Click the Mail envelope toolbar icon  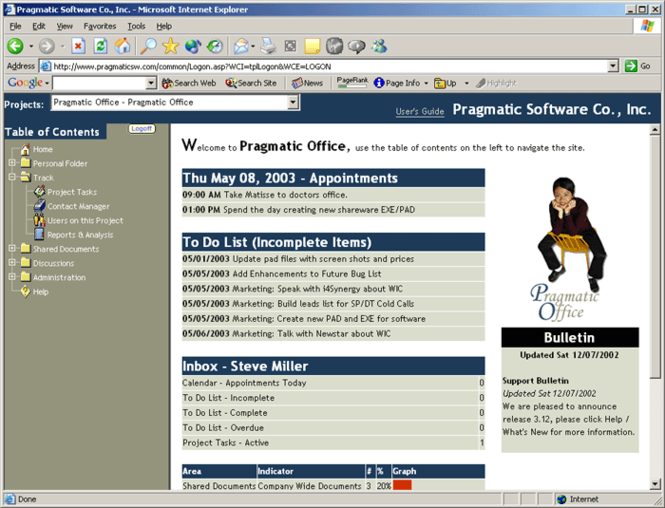[241, 46]
